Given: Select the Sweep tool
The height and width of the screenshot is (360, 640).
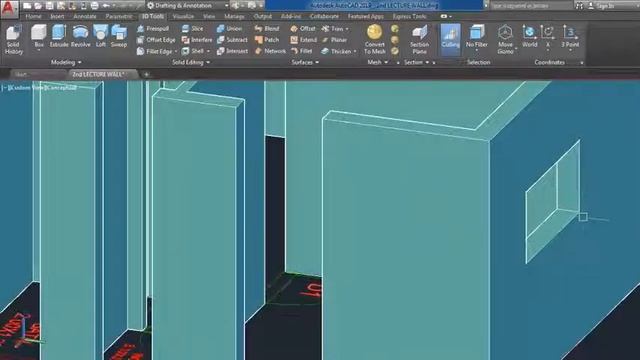Looking at the screenshot, I should click(x=119, y=37).
